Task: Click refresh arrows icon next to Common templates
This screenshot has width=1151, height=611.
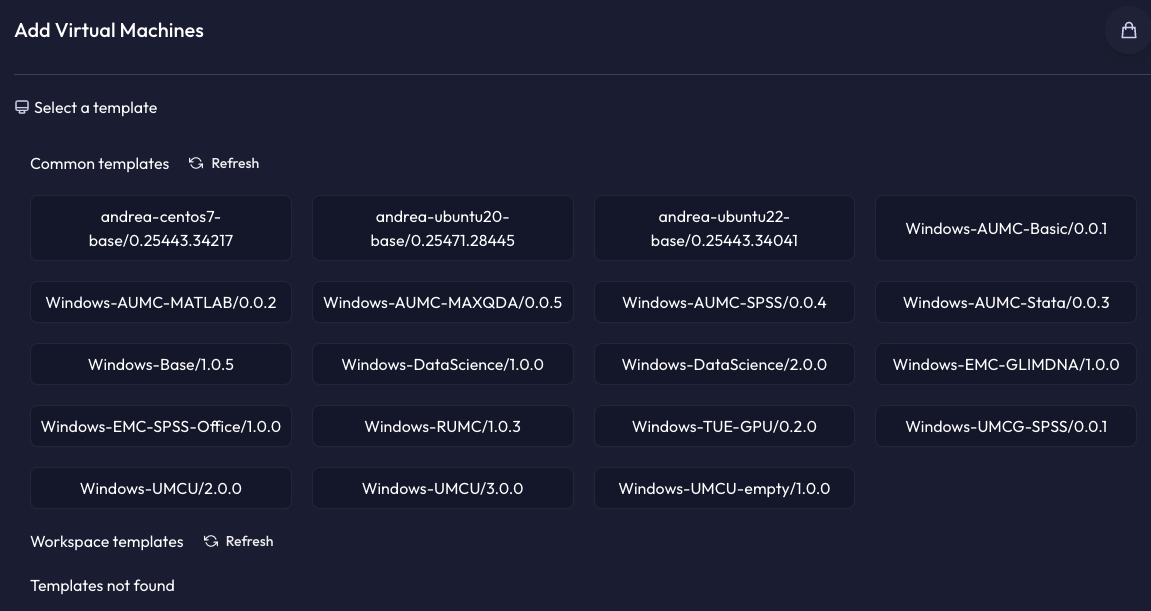Action: point(196,163)
